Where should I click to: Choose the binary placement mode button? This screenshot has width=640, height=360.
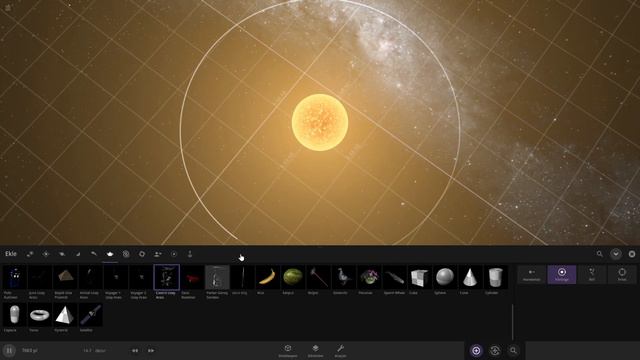point(622,274)
